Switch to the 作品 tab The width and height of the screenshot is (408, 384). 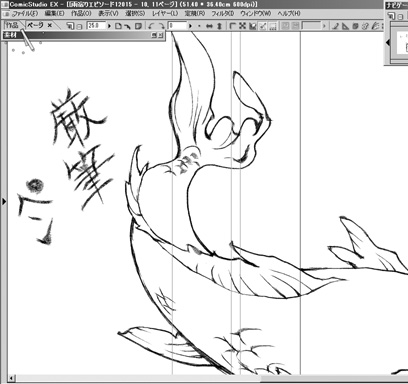tap(12, 25)
